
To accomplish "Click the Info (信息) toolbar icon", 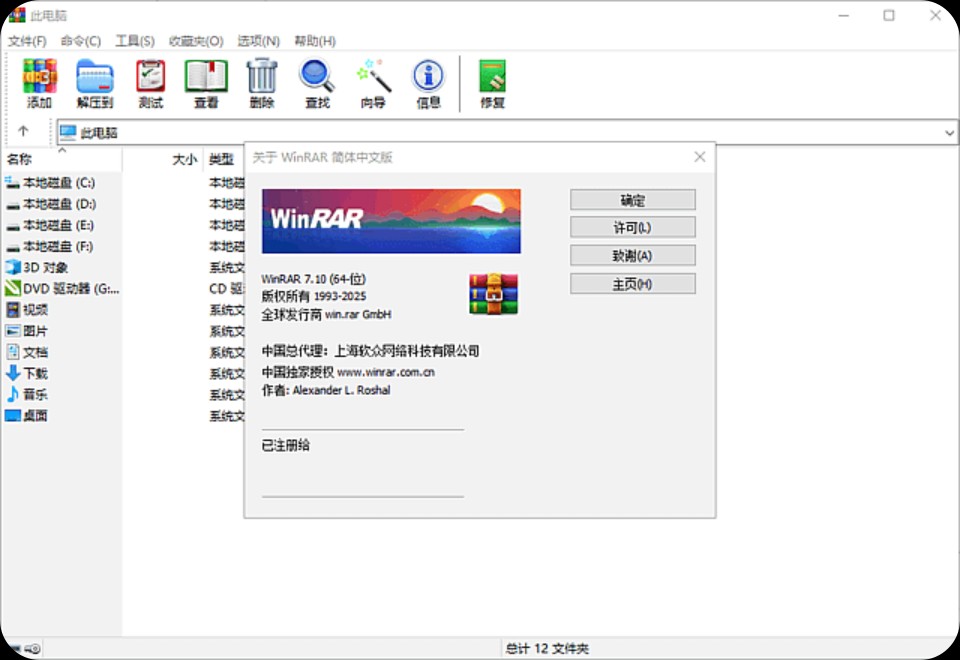I will [429, 77].
